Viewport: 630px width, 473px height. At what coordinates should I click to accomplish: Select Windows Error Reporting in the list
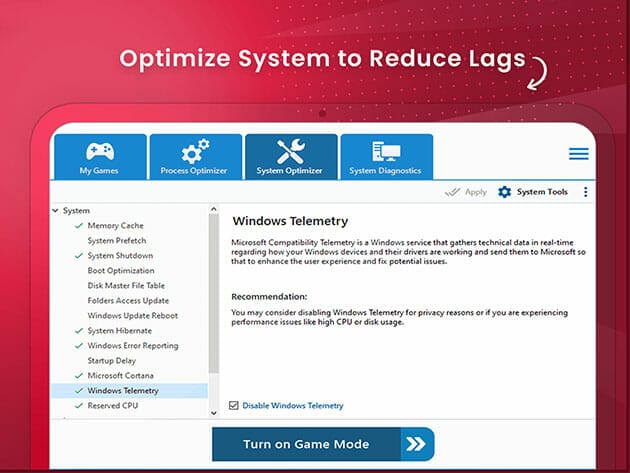pyautogui.click(x=132, y=346)
